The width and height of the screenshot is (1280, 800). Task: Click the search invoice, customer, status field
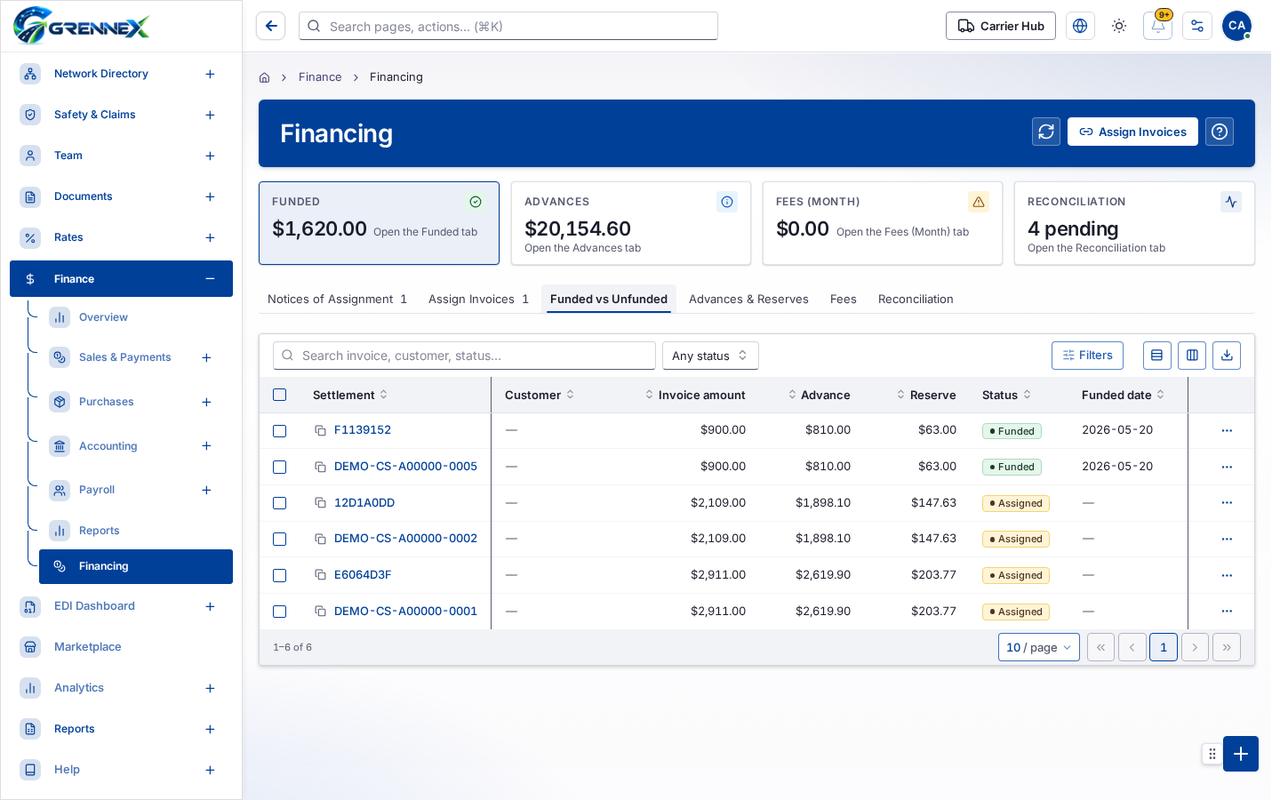(x=464, y=356)
